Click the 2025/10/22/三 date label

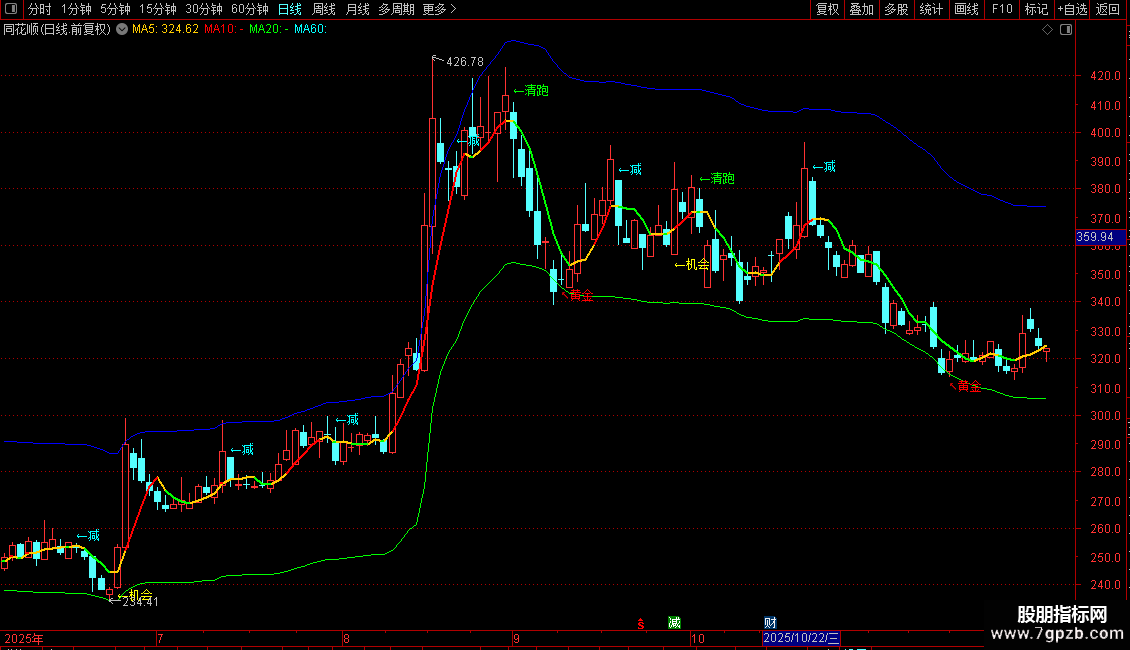click(x=801, y=638)
